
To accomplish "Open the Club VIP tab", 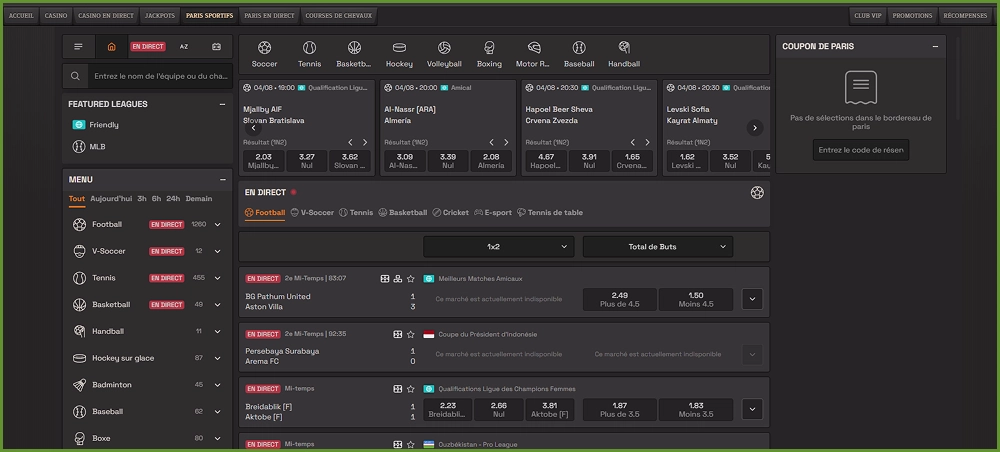I will [868, 16].
